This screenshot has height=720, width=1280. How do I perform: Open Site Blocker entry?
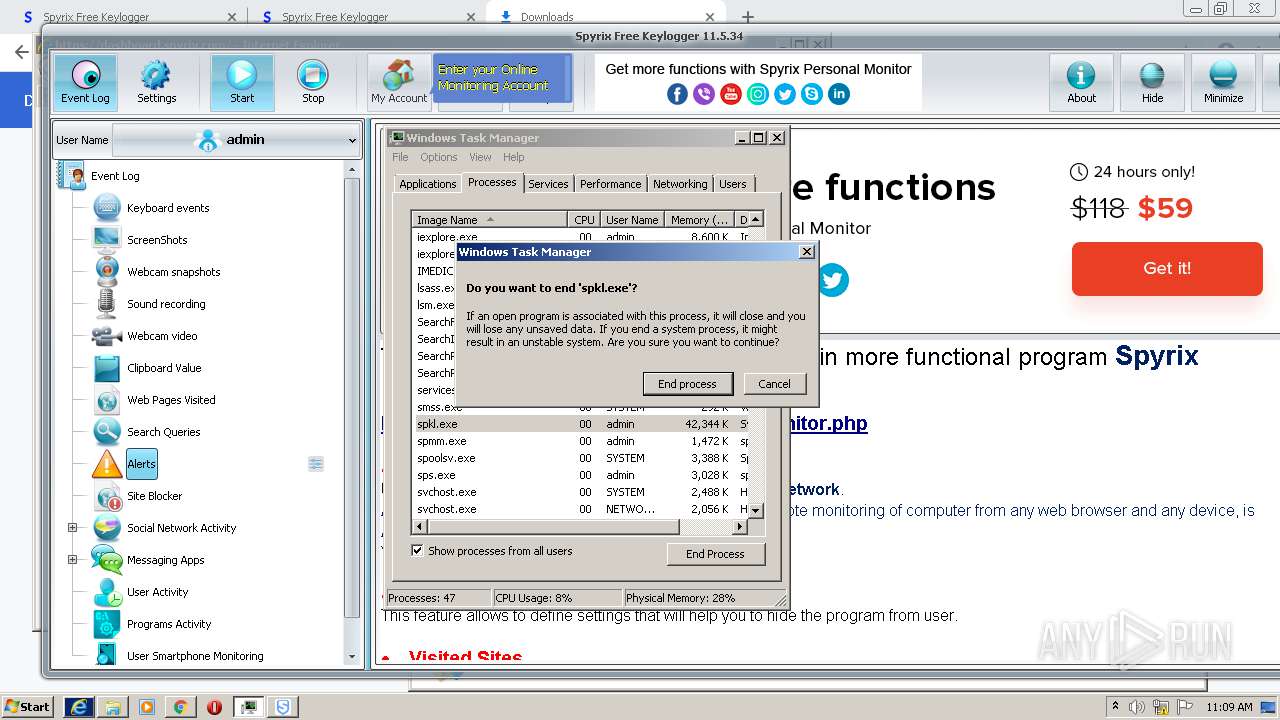[x=154, y=496]
